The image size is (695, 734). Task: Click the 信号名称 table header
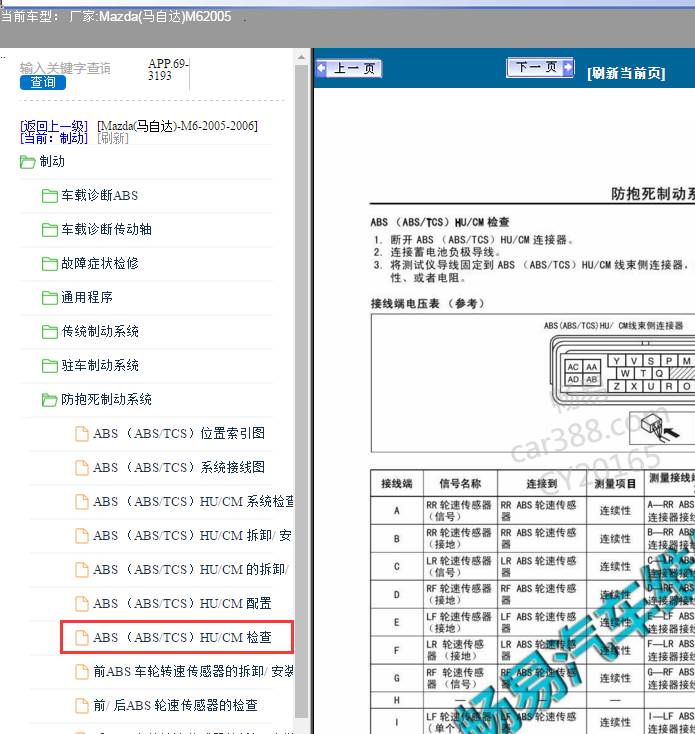(x=460, y=484)
